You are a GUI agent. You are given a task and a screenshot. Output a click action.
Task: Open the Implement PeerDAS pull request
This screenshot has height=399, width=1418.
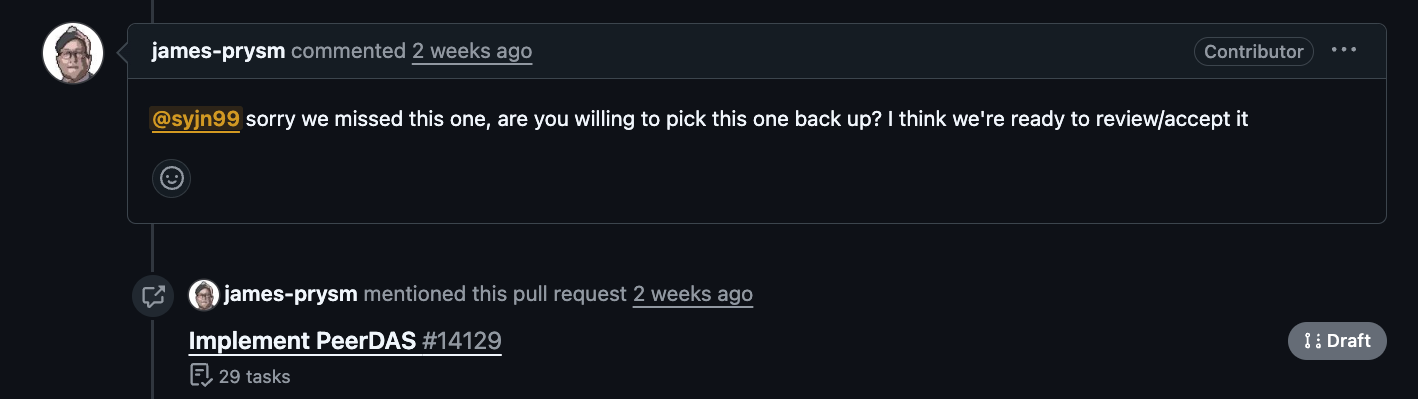(x=302, y=341)
